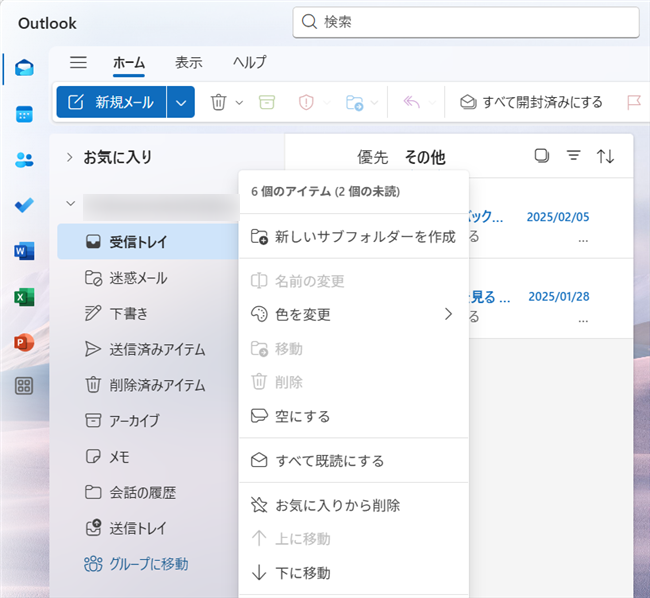Image resolution: width=650 pixels, height=598 pixels.
Task: Launch Word from the left sidebar
Action: click(24, 251)
